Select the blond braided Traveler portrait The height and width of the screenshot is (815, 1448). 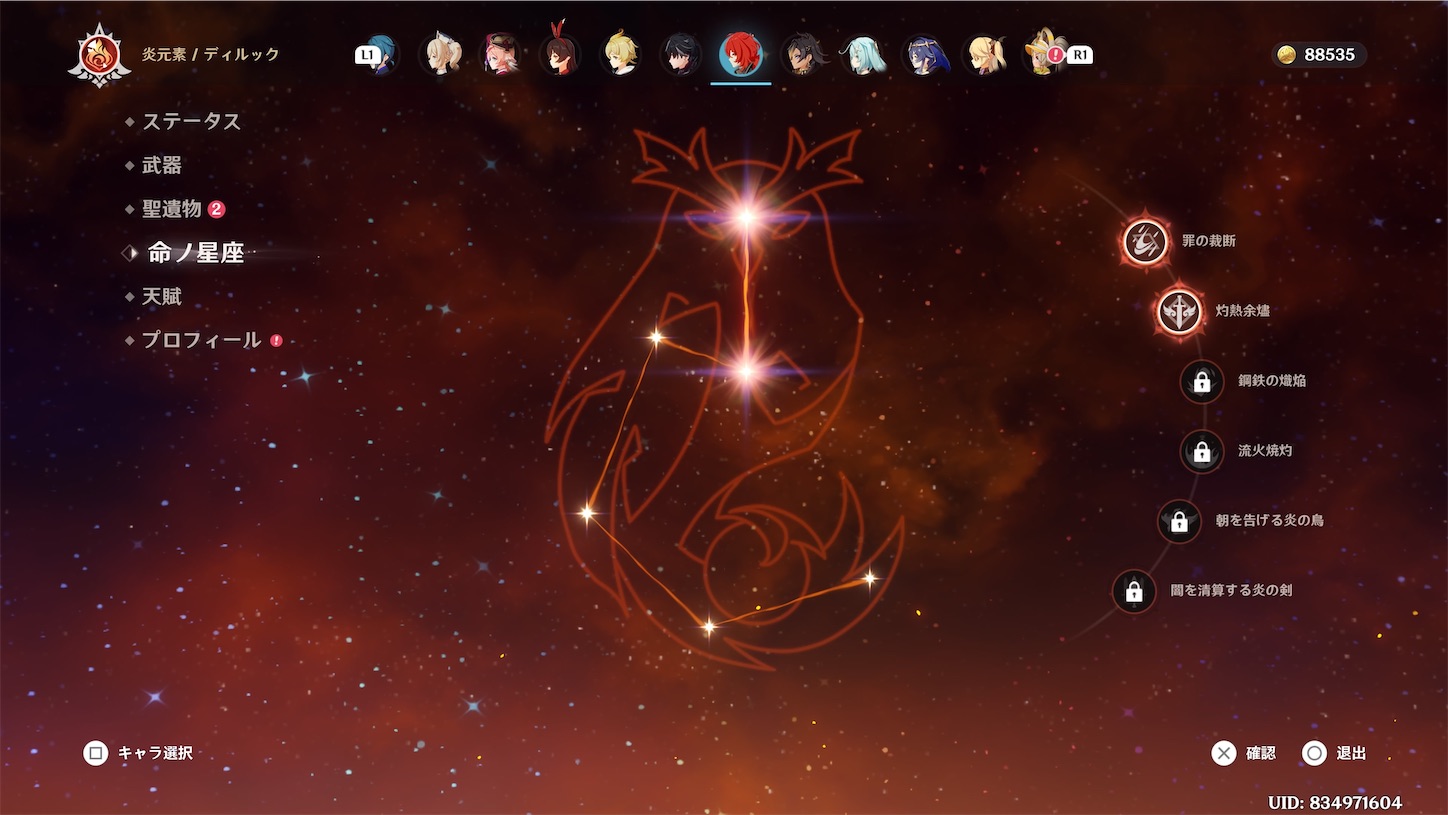[x=620, y=55]
